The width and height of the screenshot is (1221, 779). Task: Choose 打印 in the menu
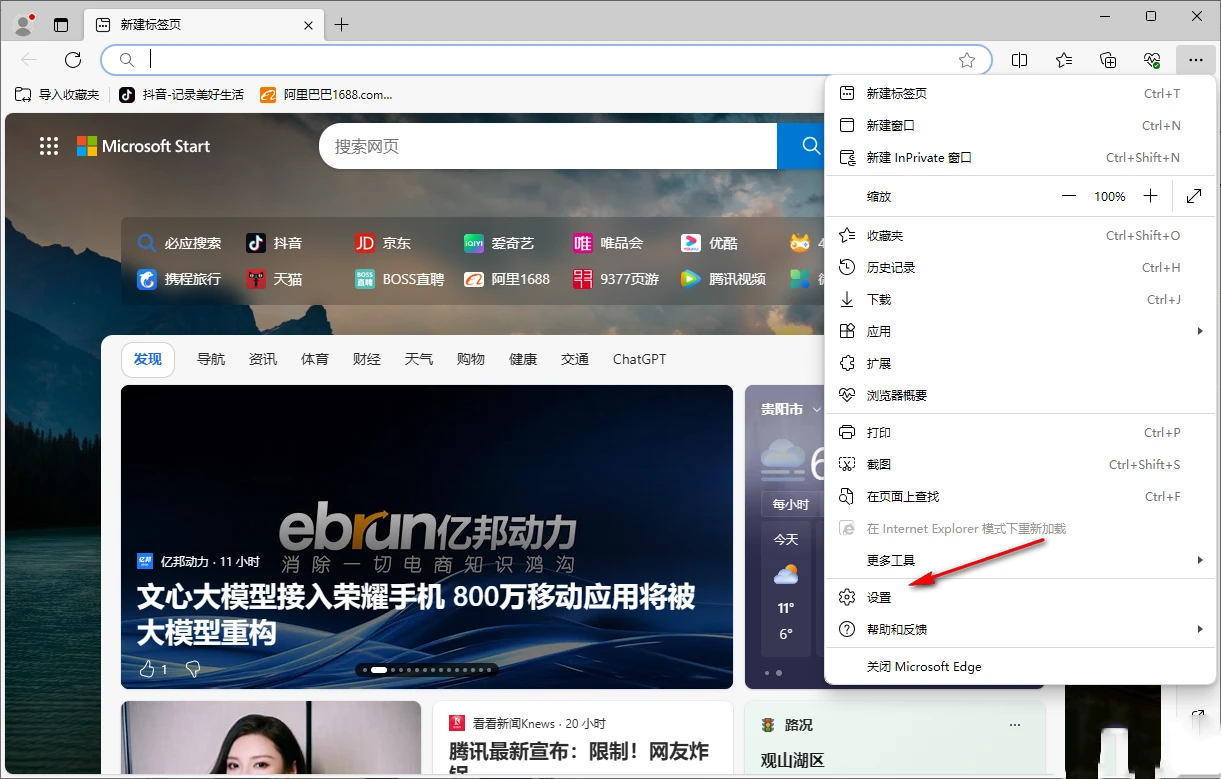[1020, 432]
